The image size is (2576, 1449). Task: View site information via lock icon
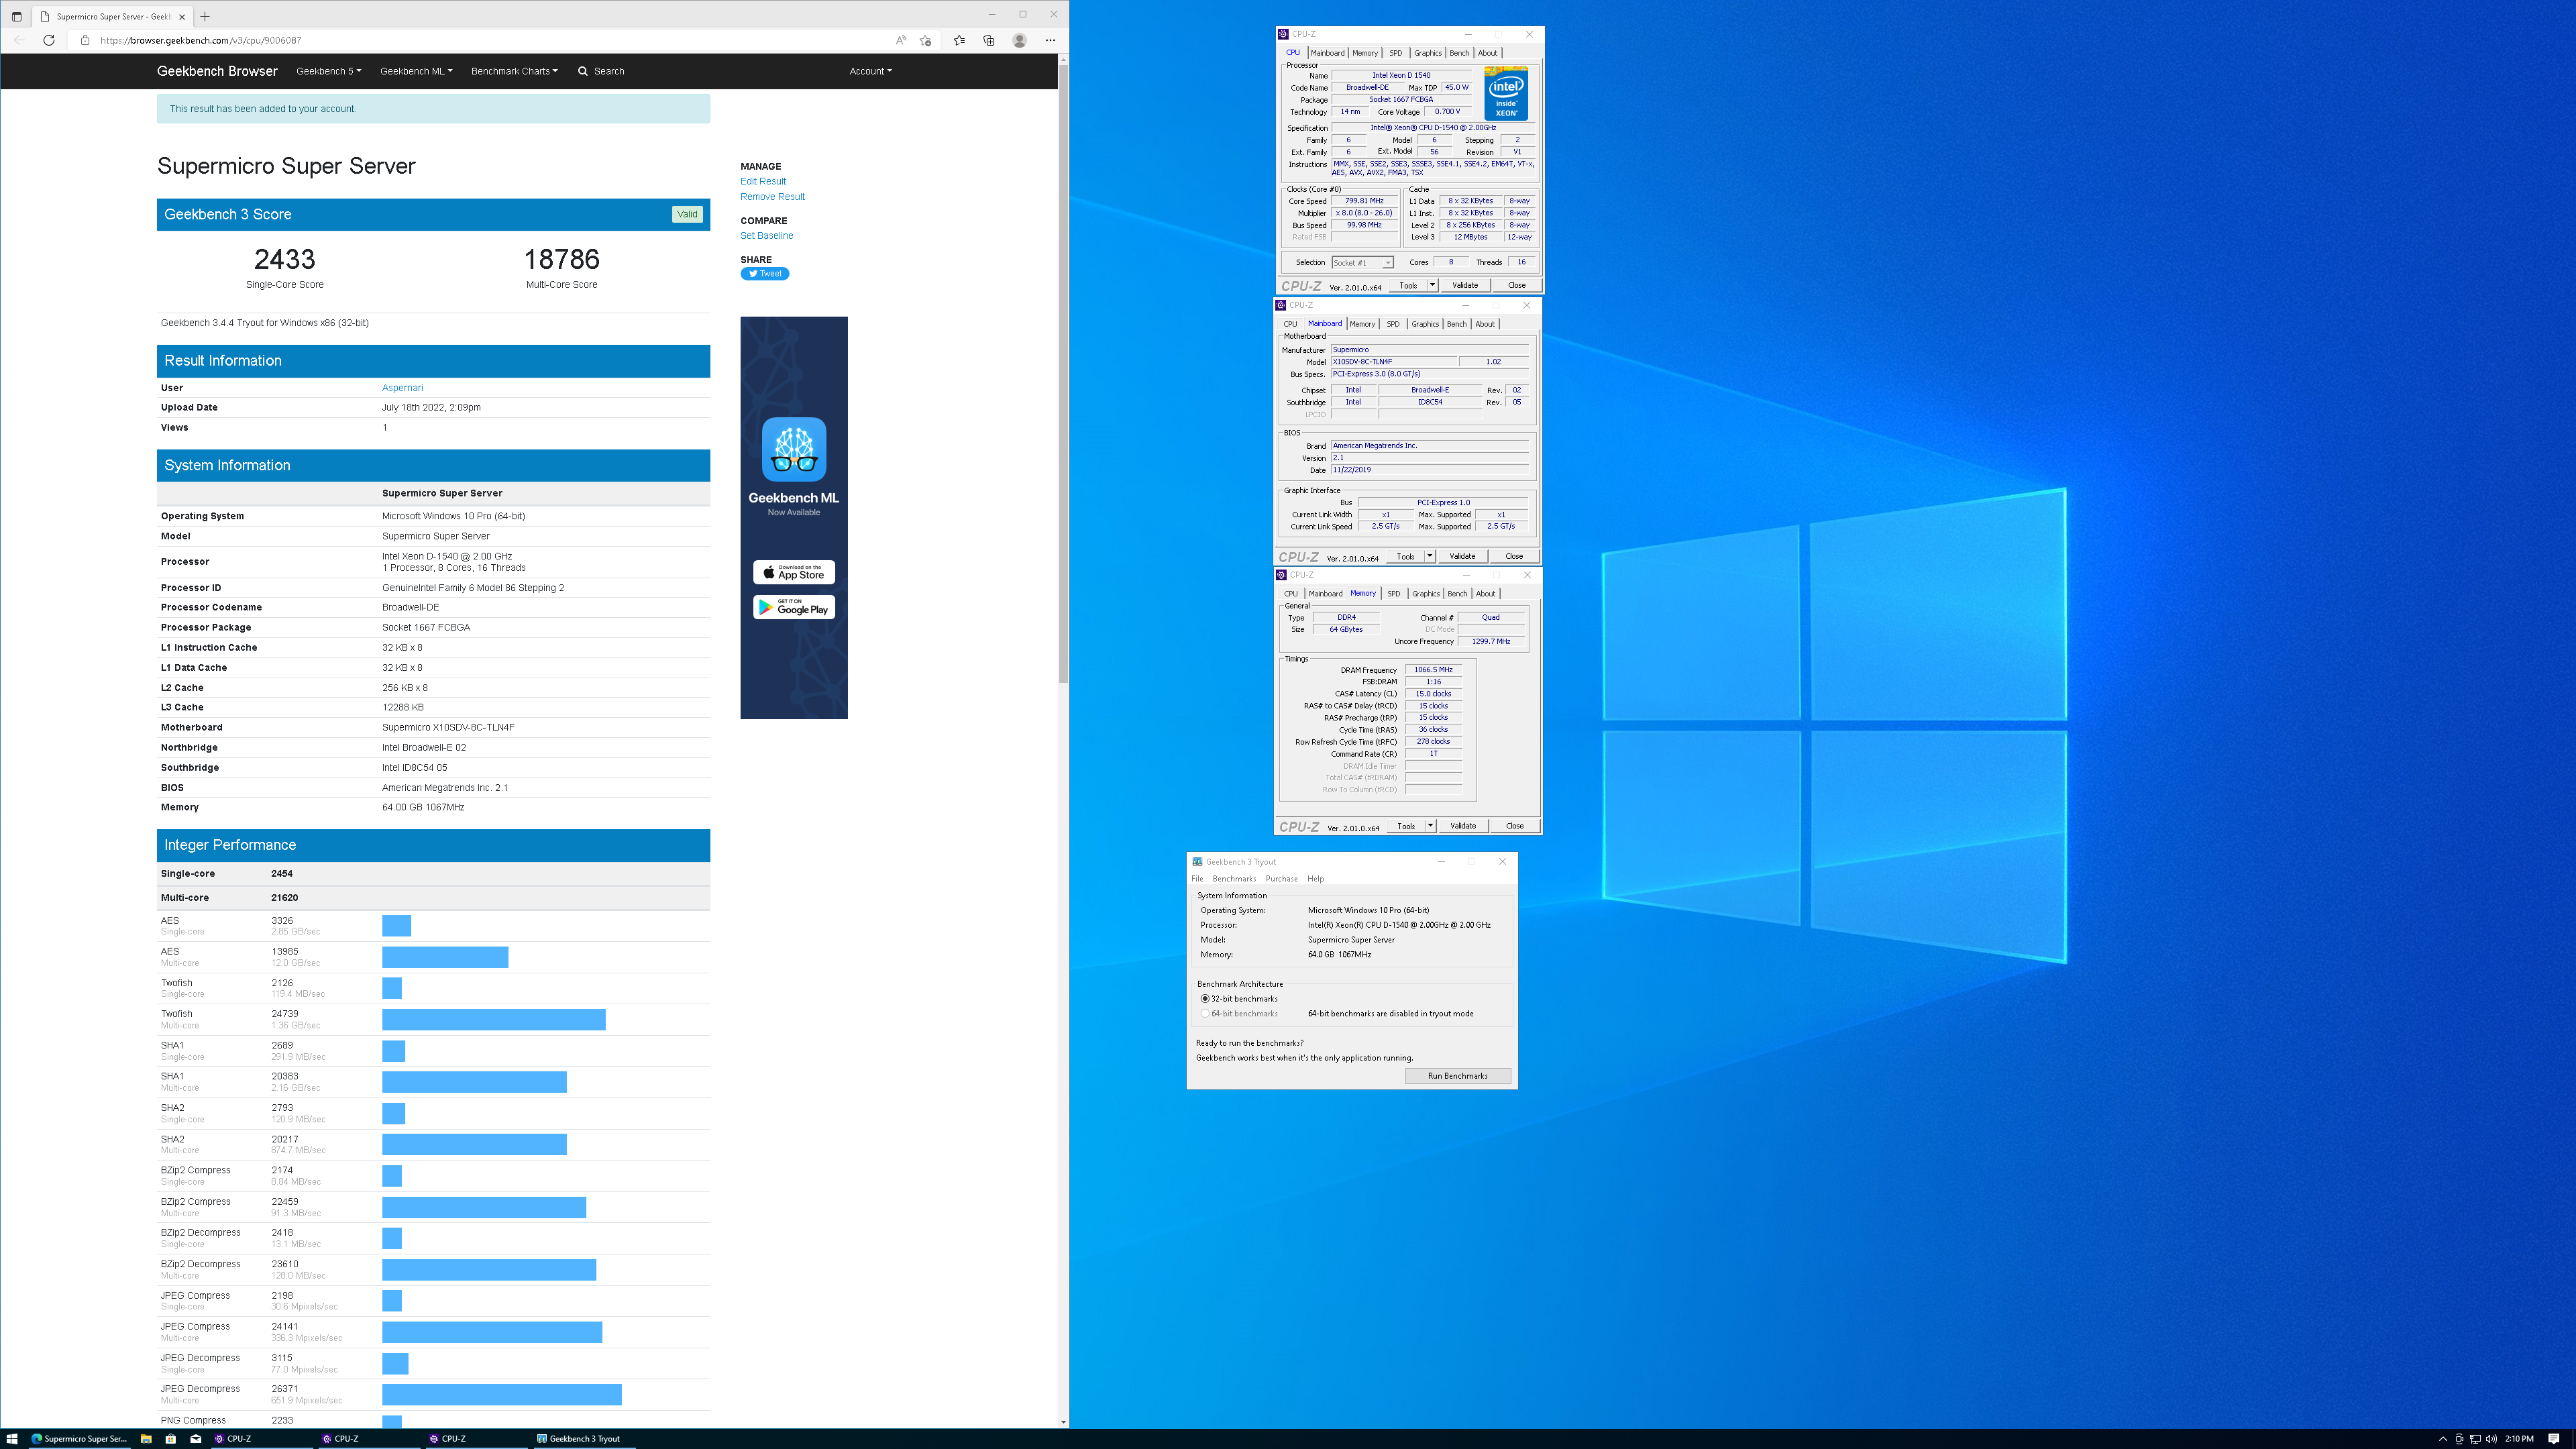(85, 40)
